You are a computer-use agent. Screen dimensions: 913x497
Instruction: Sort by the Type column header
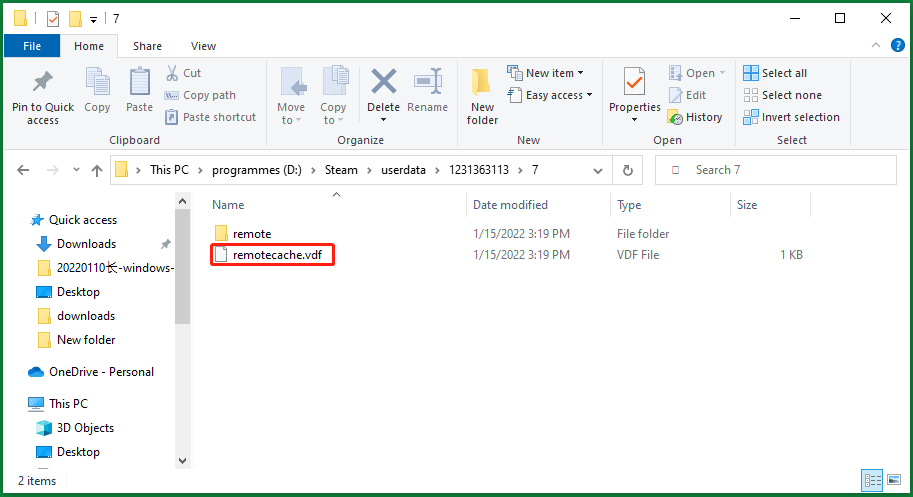click(629, 205)
